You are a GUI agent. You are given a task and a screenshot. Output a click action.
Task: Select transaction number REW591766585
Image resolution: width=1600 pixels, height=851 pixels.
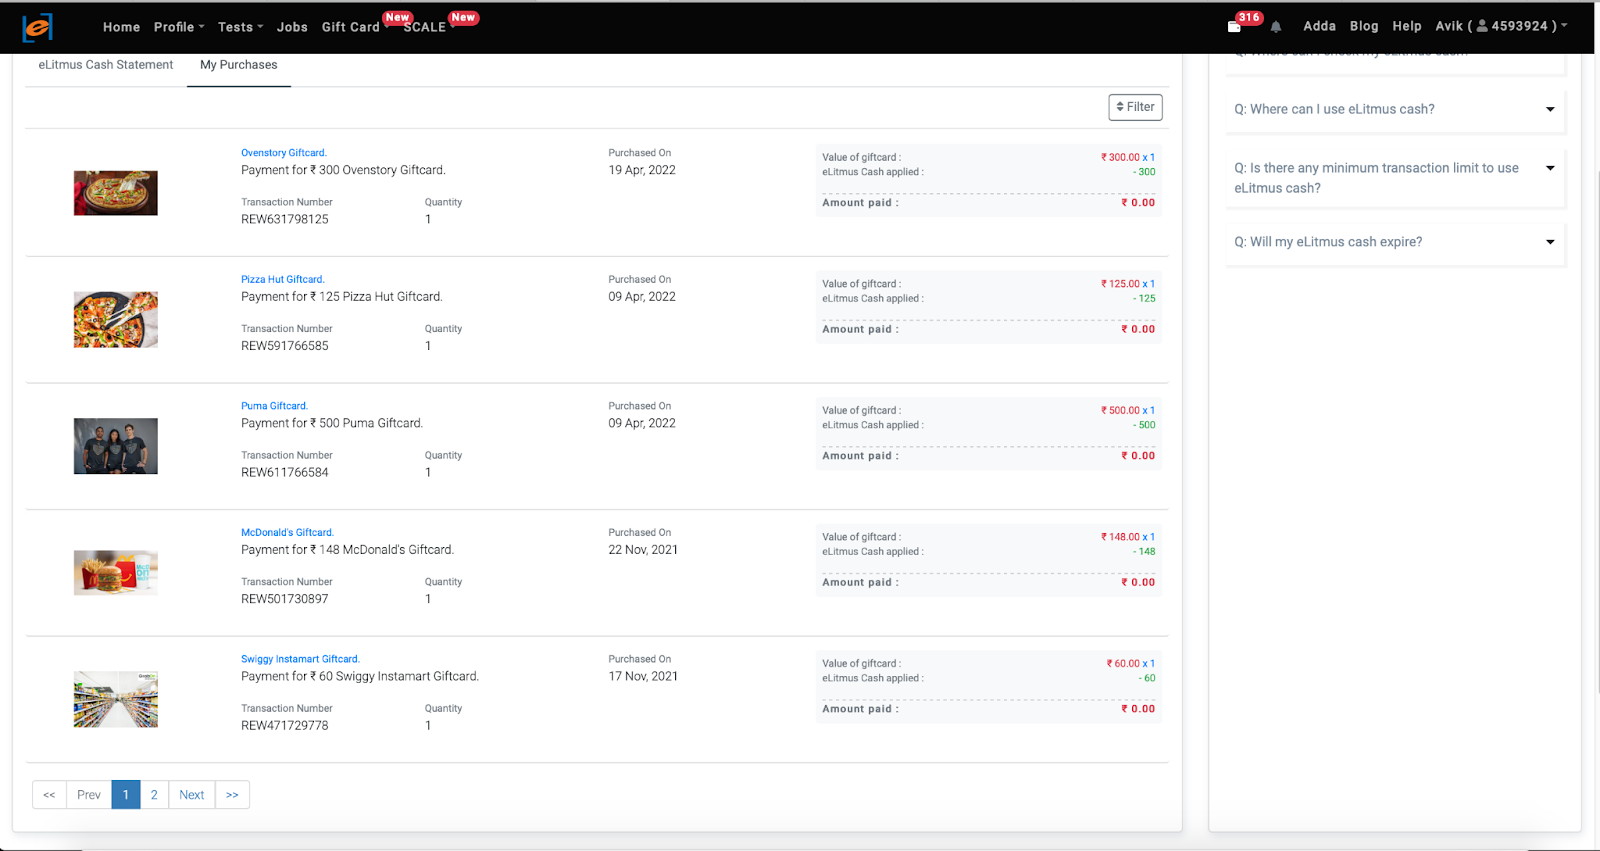point(285,346)
